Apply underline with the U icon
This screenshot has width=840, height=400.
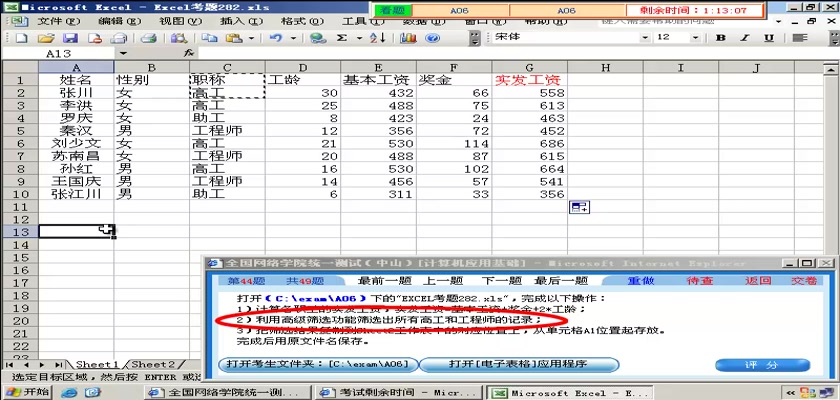[x=769, y=37]
